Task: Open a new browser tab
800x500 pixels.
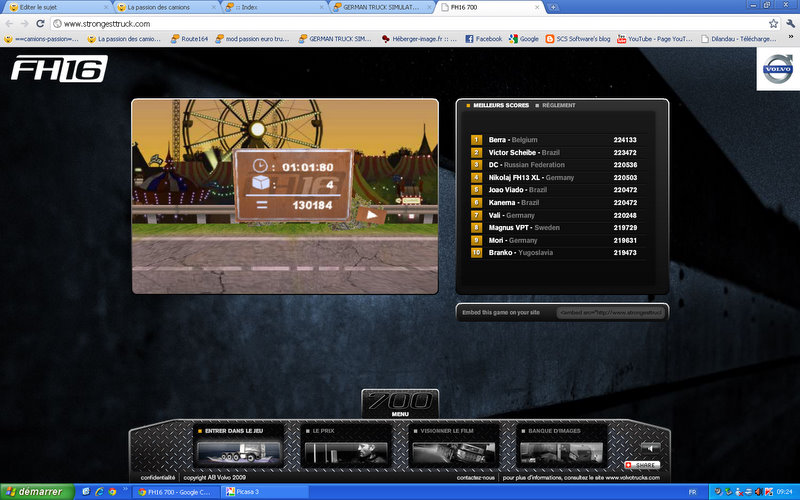Action: [x=553, y=7]
